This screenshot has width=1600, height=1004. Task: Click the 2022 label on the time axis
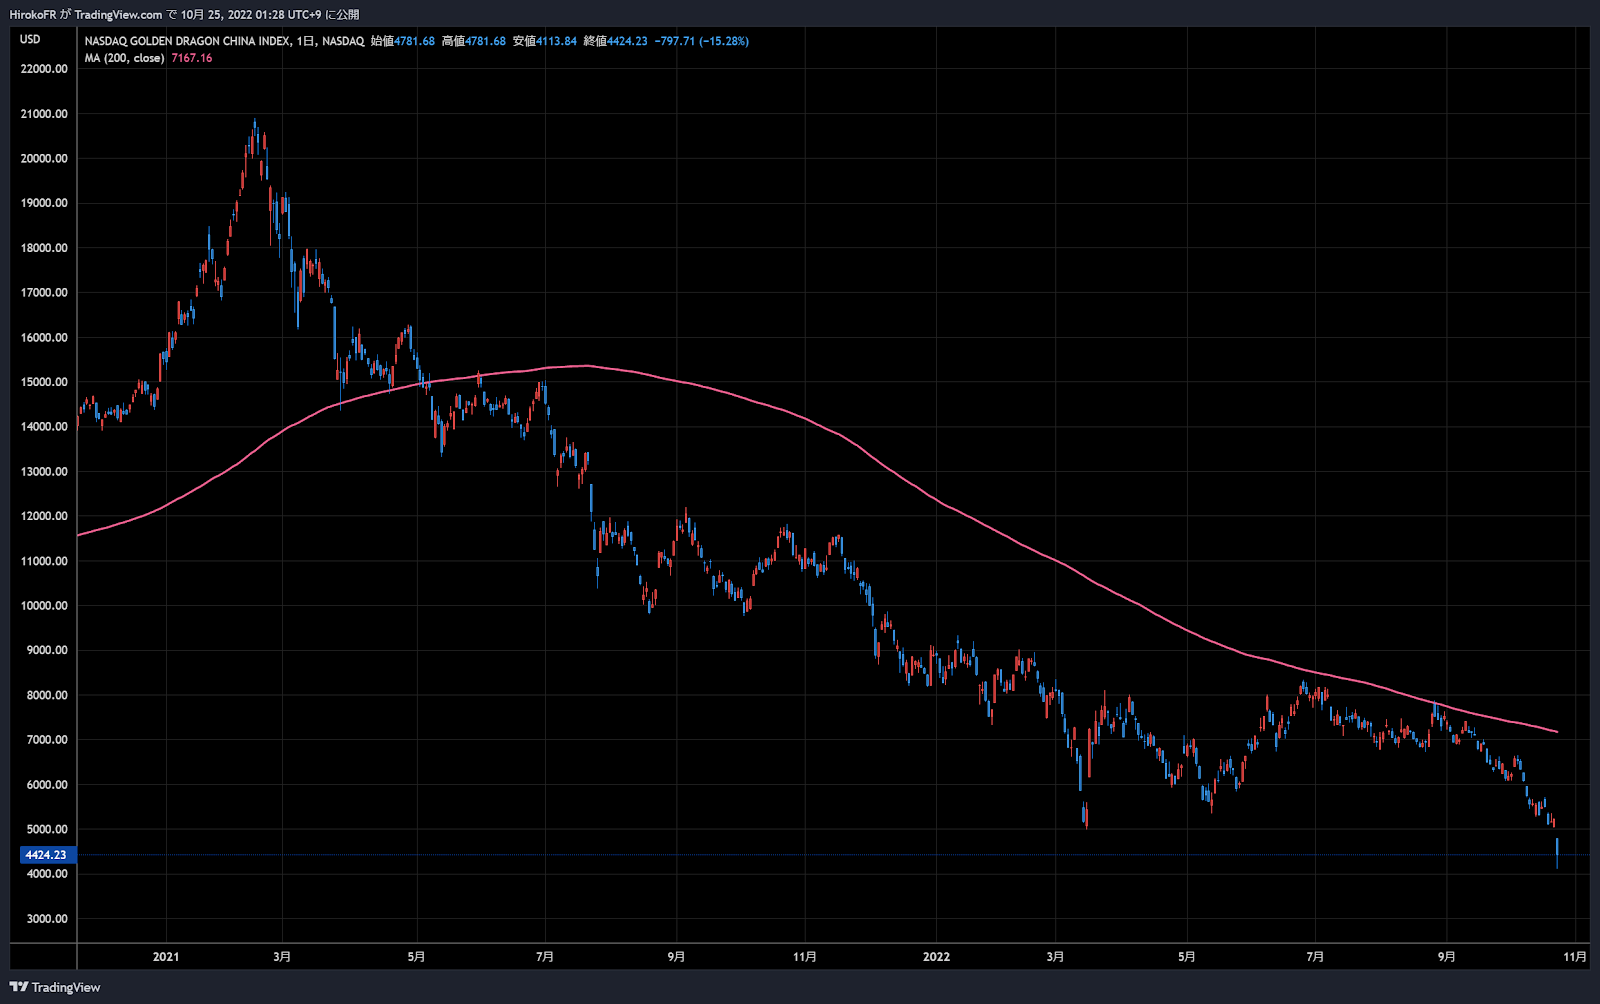(936, 957)
